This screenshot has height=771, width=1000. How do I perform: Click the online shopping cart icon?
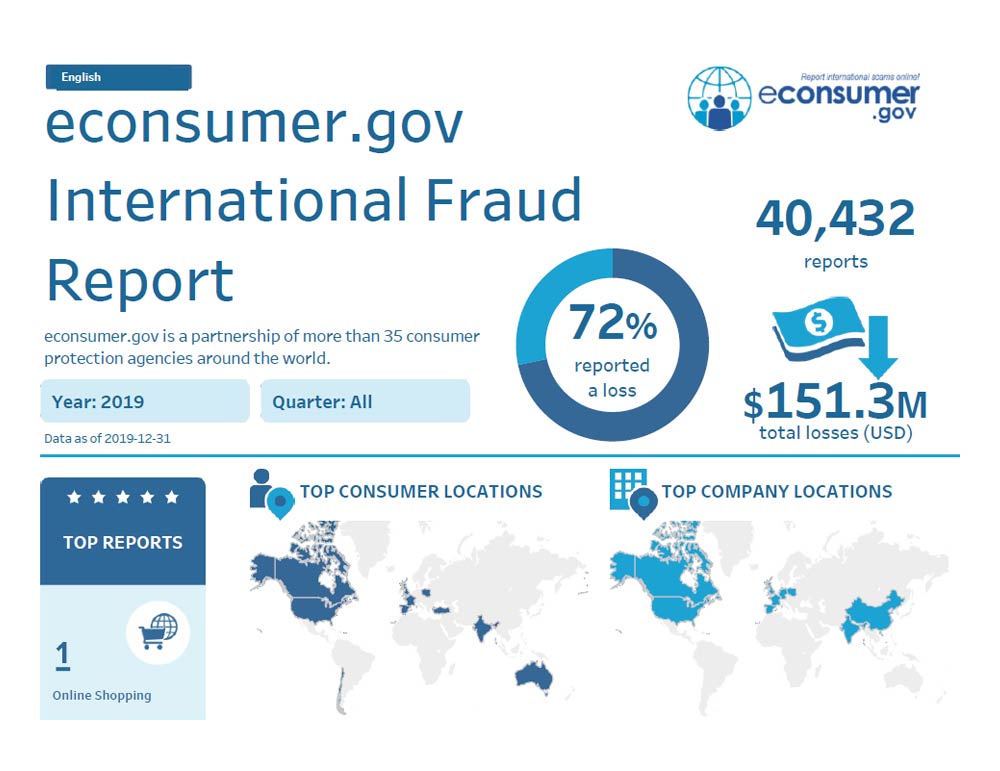click(x=158, y=631)
